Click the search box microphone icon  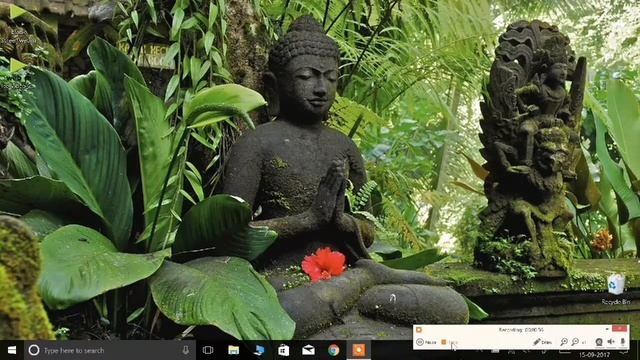[x=186, y=350]
